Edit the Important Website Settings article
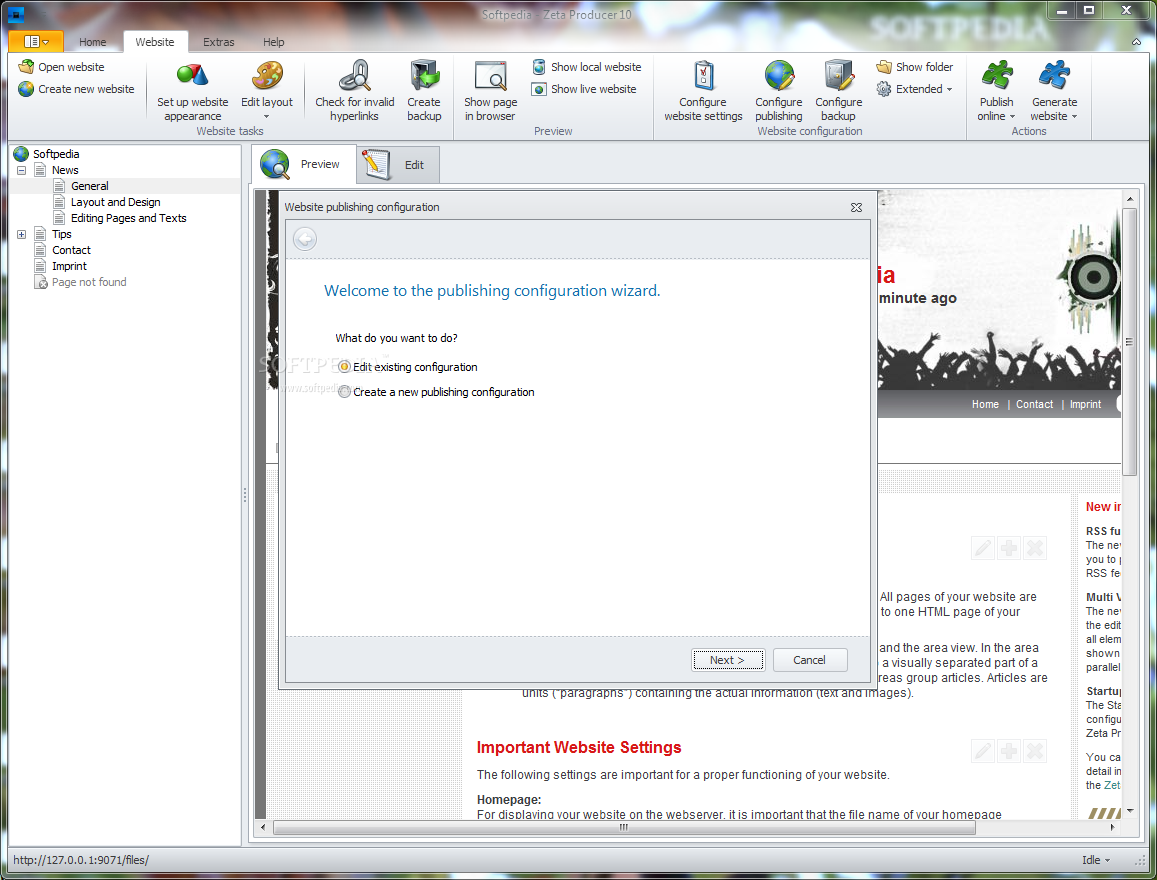 point(983,751)
